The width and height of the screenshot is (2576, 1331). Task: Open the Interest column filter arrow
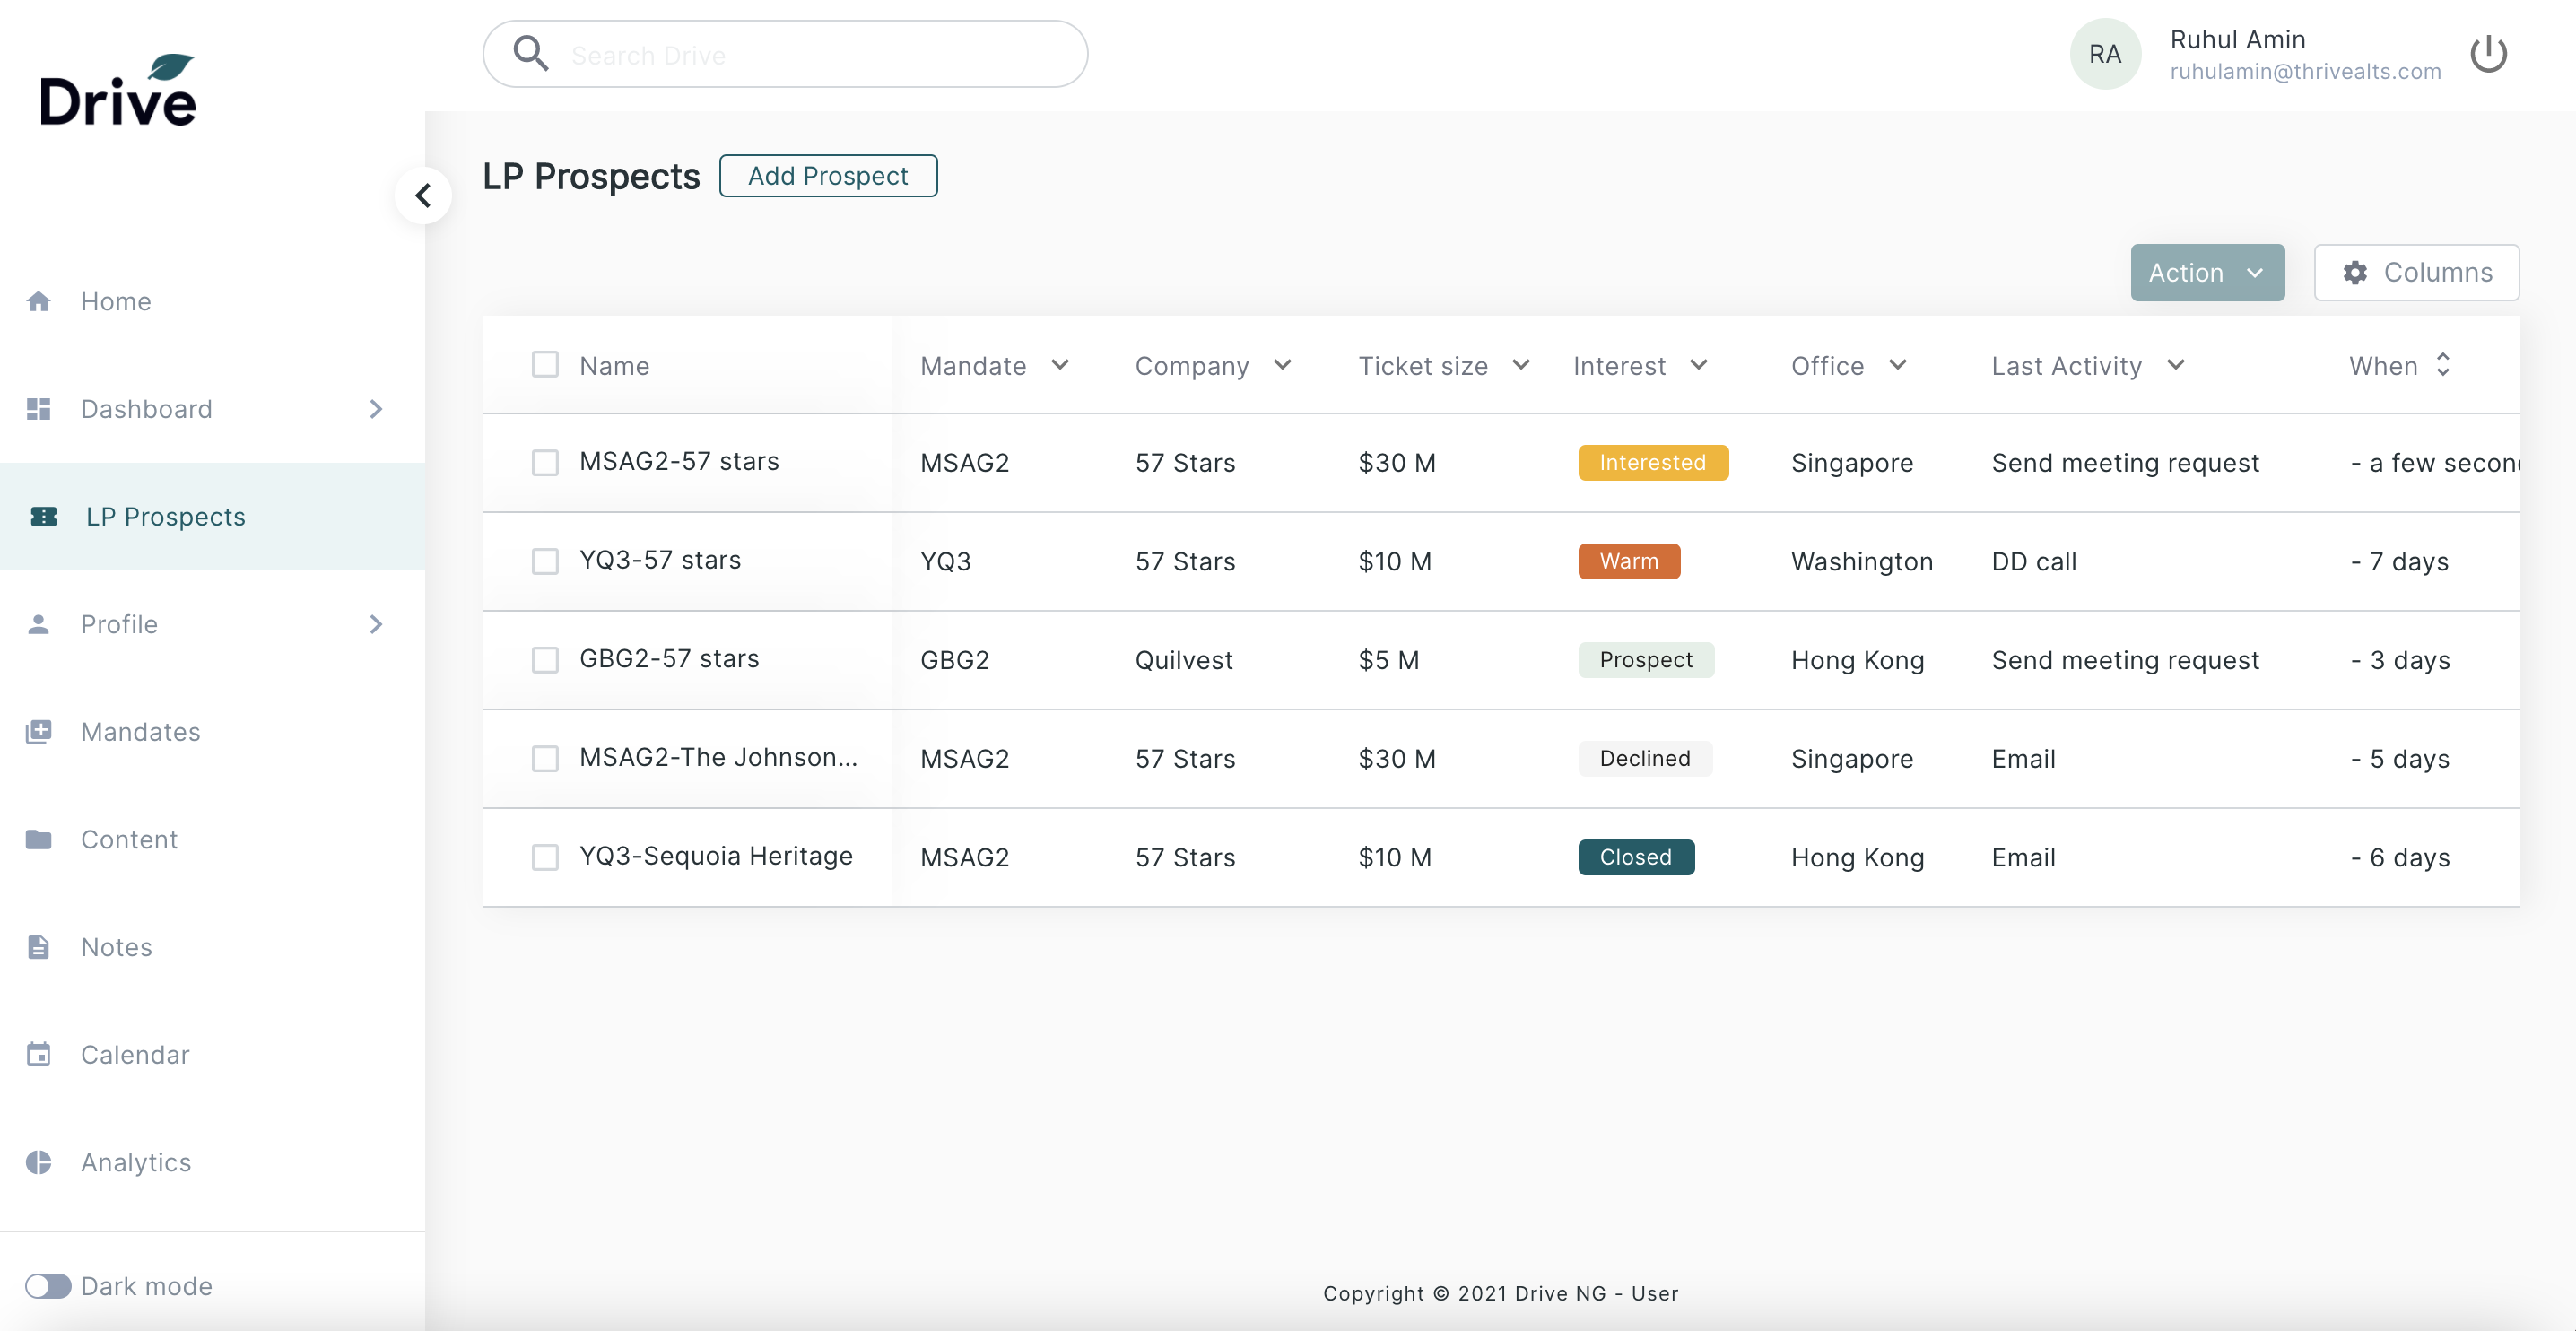click(1698, 365)
